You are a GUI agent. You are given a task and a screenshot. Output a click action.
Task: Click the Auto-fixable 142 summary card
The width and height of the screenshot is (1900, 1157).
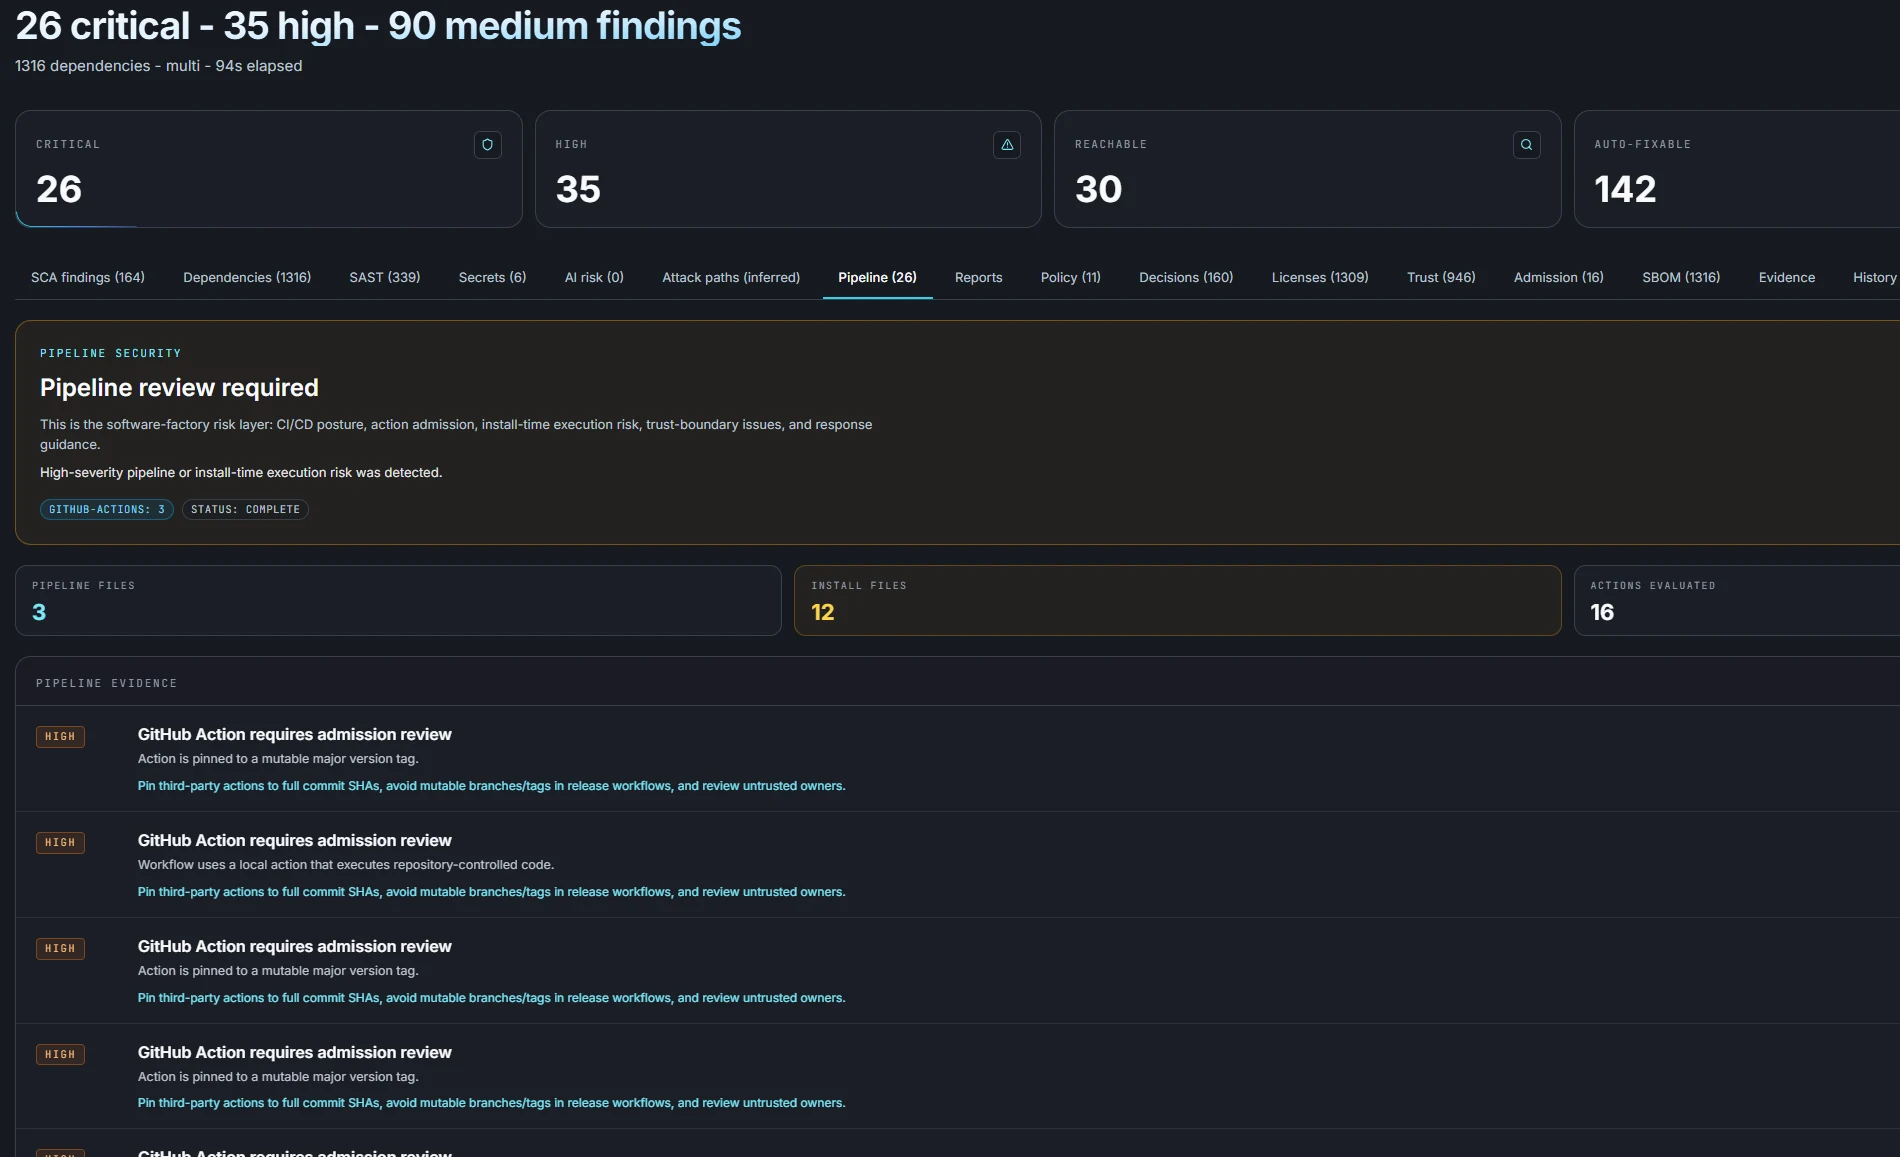tap(1737, 169)
